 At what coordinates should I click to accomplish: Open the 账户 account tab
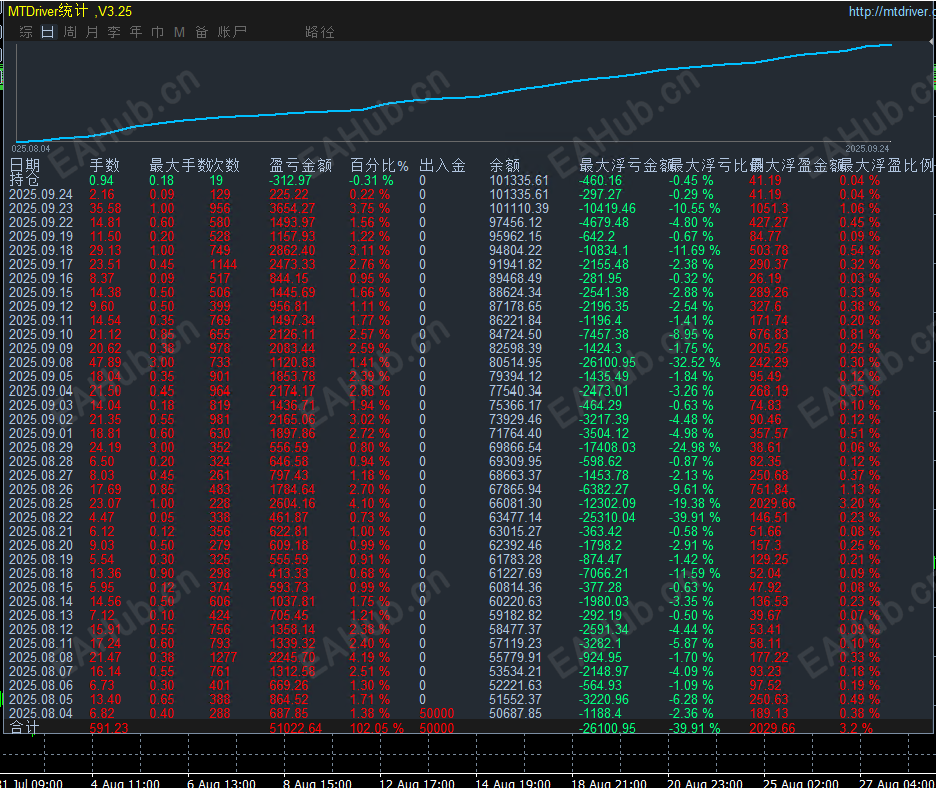pyautogui.click(x=232, y=32)
